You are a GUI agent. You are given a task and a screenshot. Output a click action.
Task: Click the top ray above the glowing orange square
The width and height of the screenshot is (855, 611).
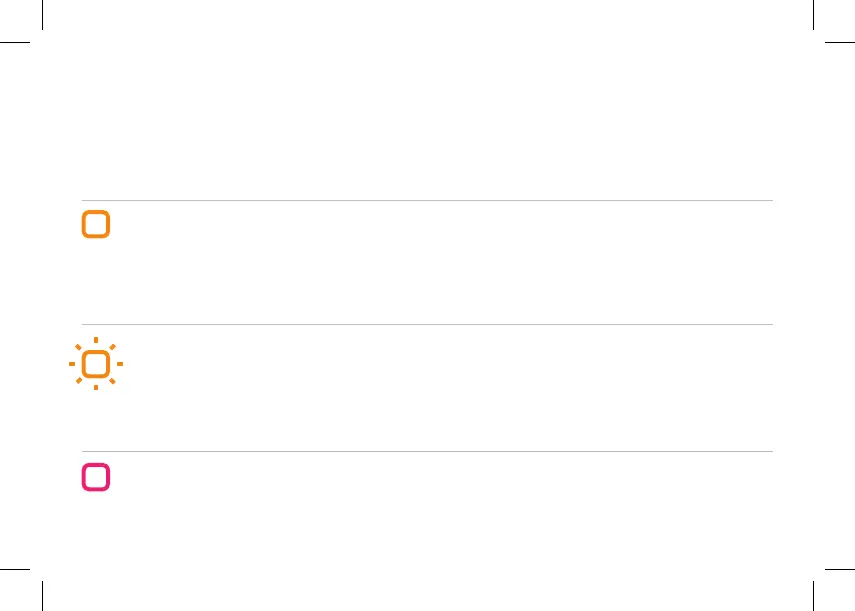[96, 340]
